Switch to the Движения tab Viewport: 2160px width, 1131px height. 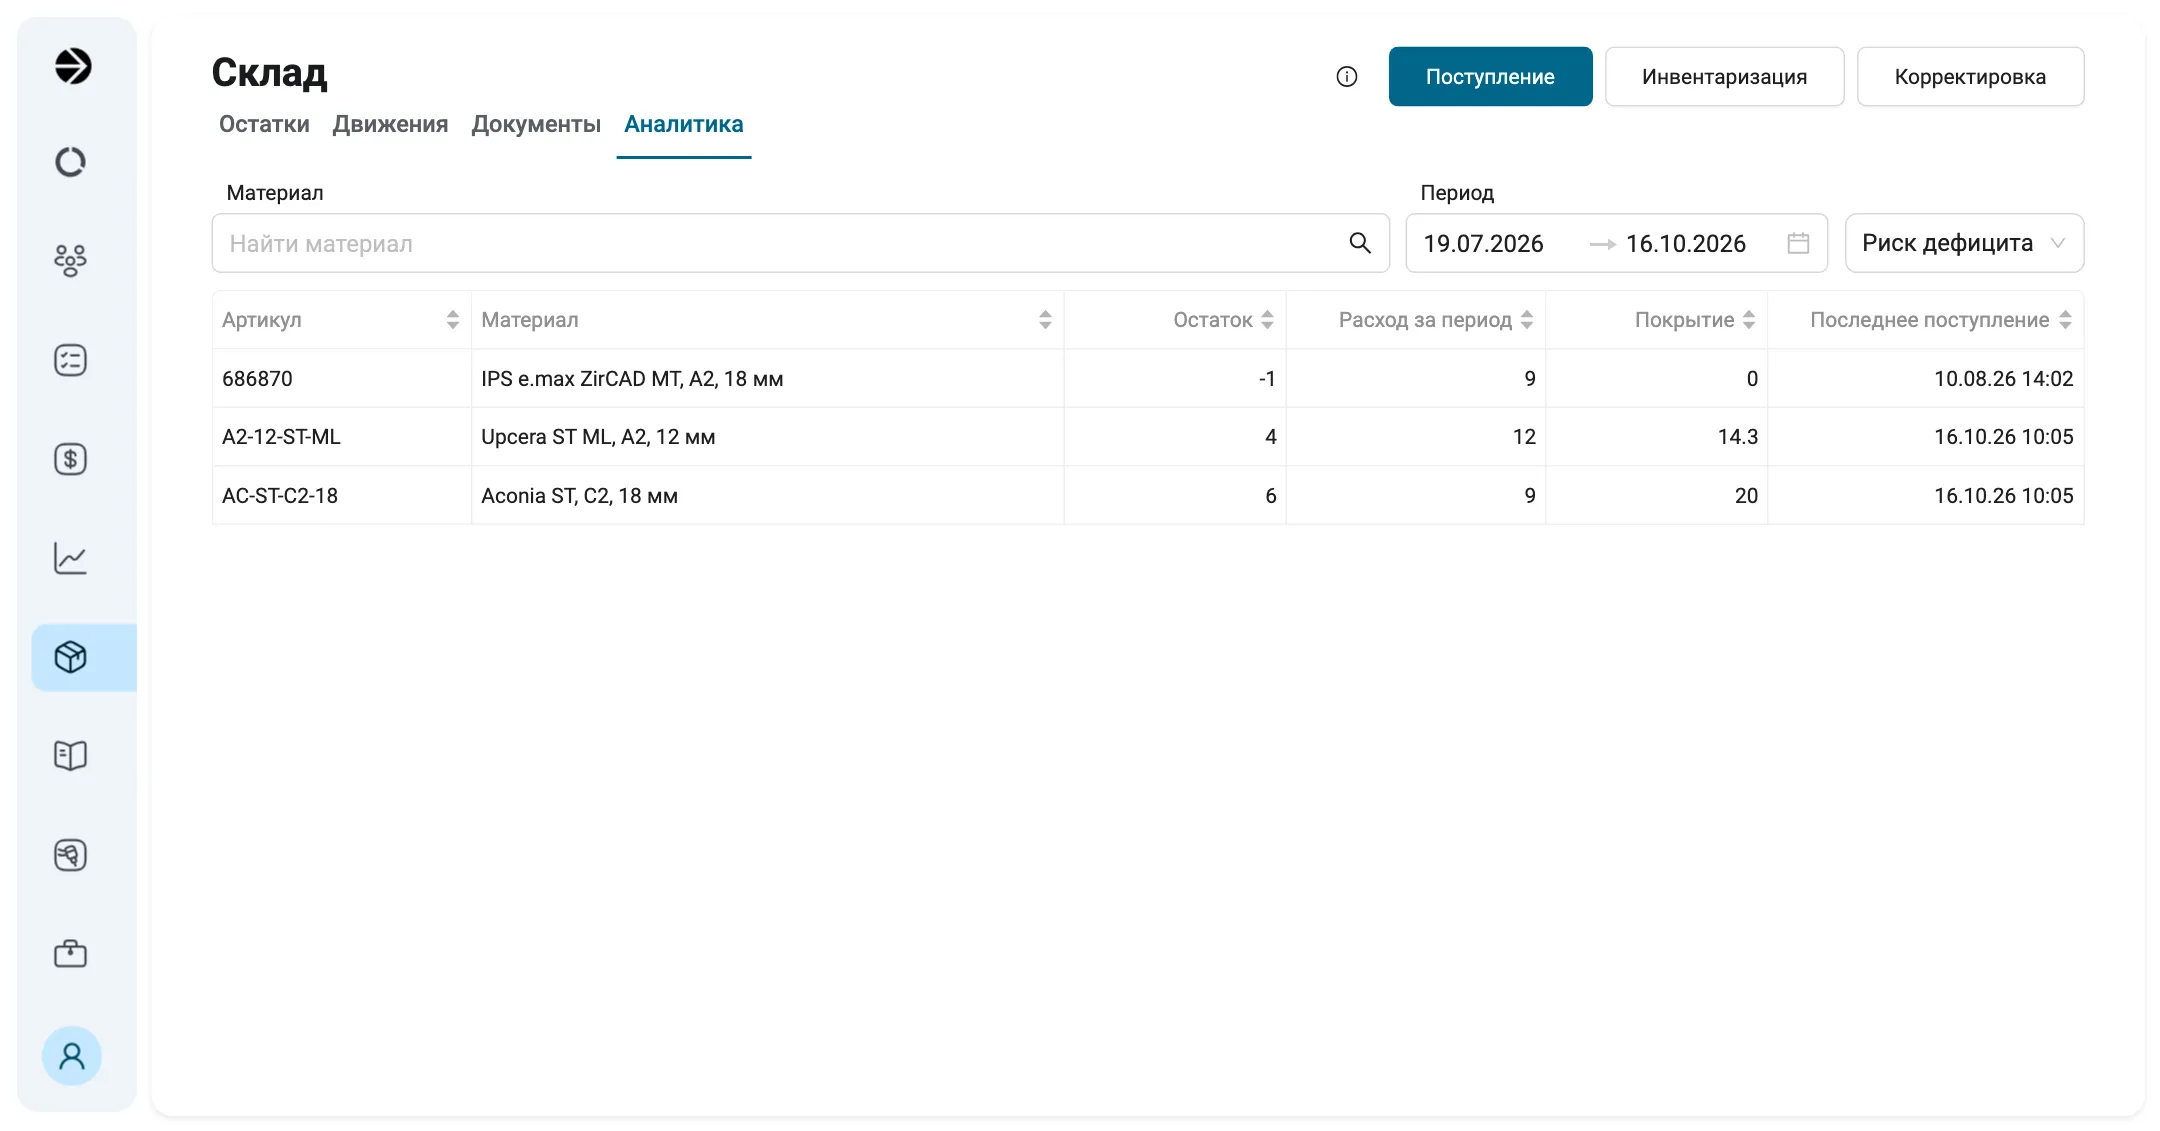[390, 124]
